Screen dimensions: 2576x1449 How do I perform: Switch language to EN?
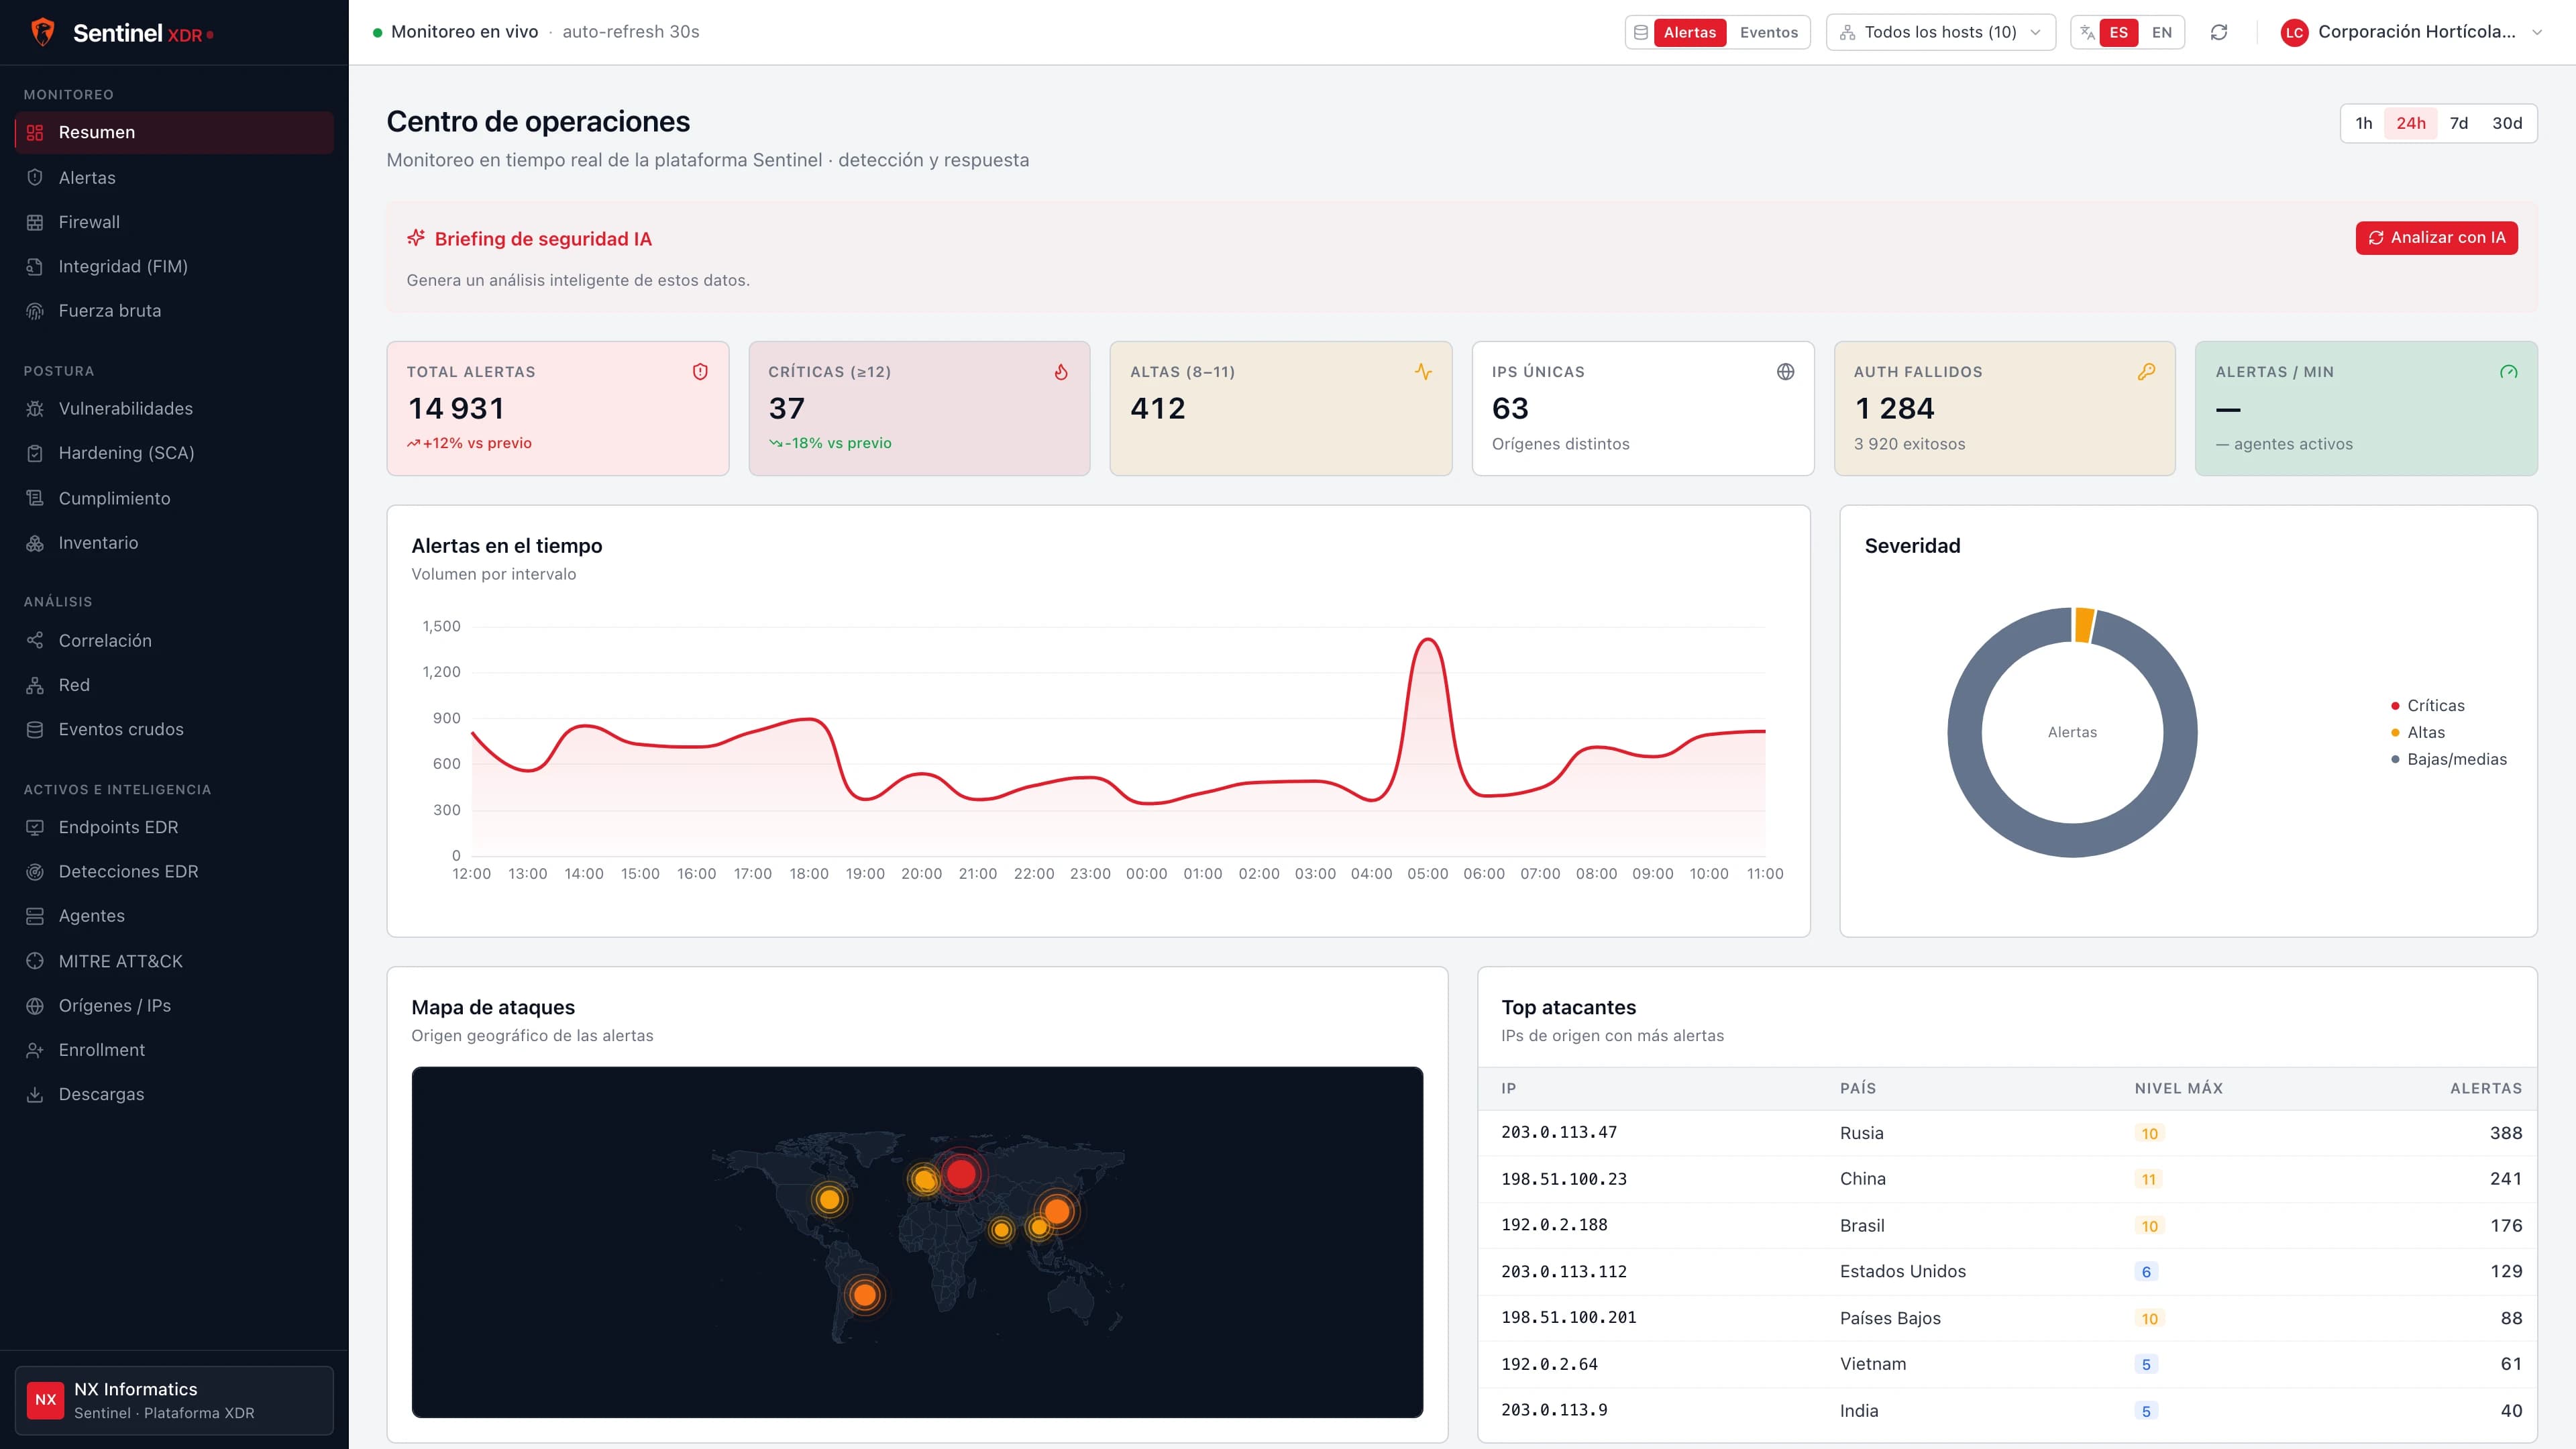pos(2161,32)
